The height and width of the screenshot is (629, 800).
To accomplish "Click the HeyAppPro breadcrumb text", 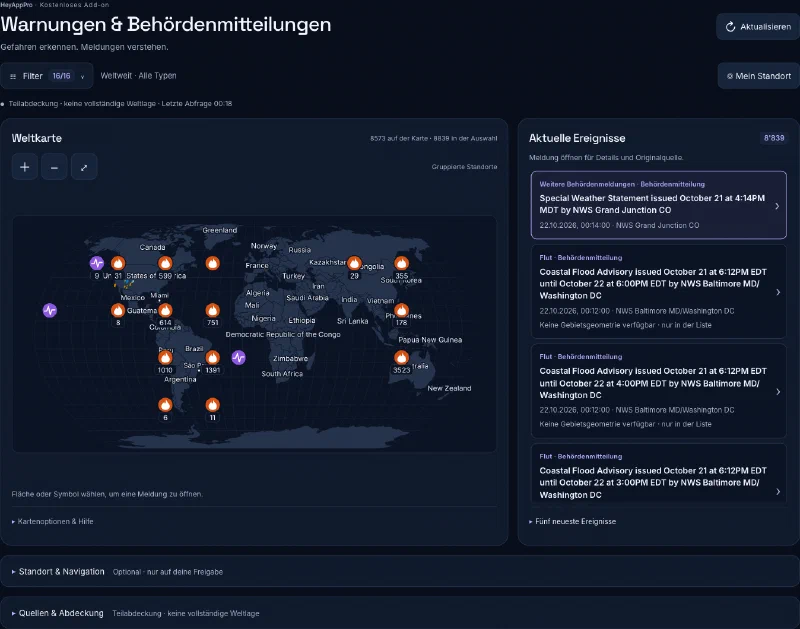I will coord(16,5).
